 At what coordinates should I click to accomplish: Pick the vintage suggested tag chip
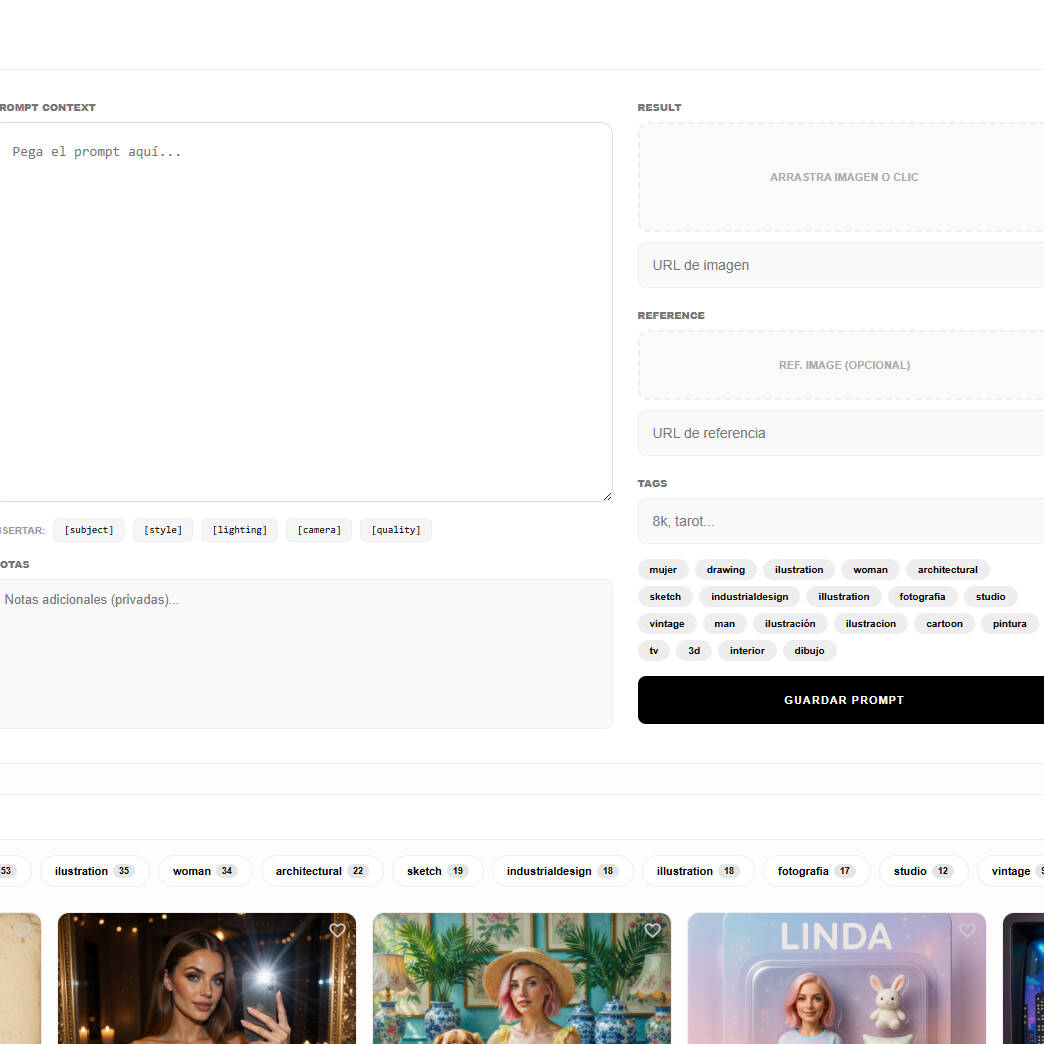pos(667,624)
